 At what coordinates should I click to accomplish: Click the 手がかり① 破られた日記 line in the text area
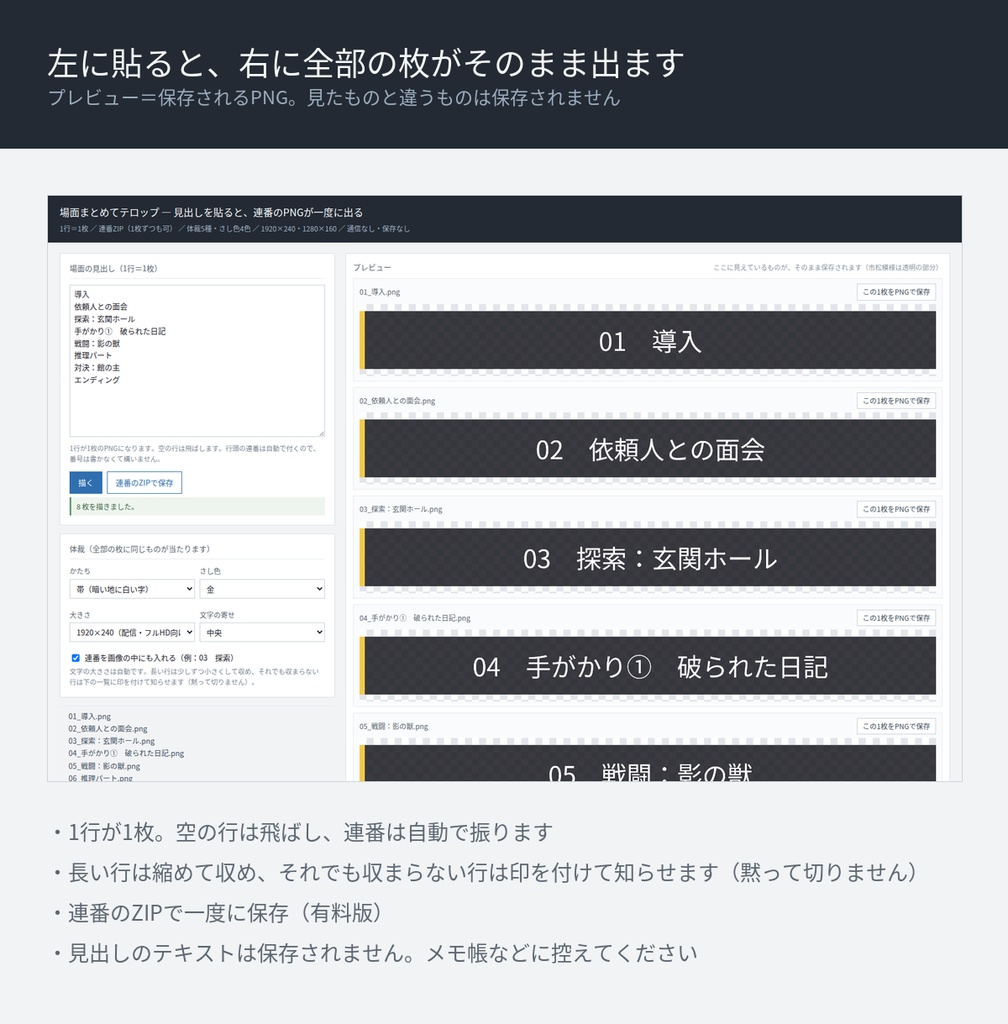coord(119,331)
